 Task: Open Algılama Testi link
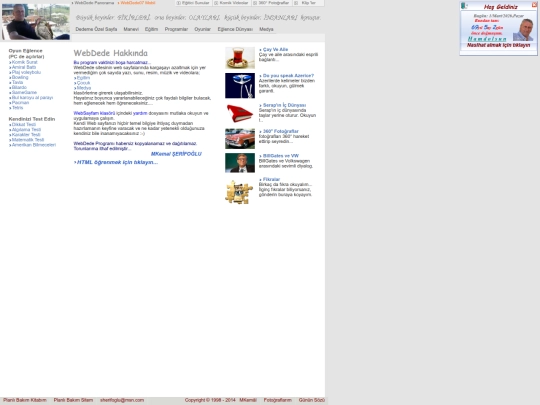coord(26,130)
